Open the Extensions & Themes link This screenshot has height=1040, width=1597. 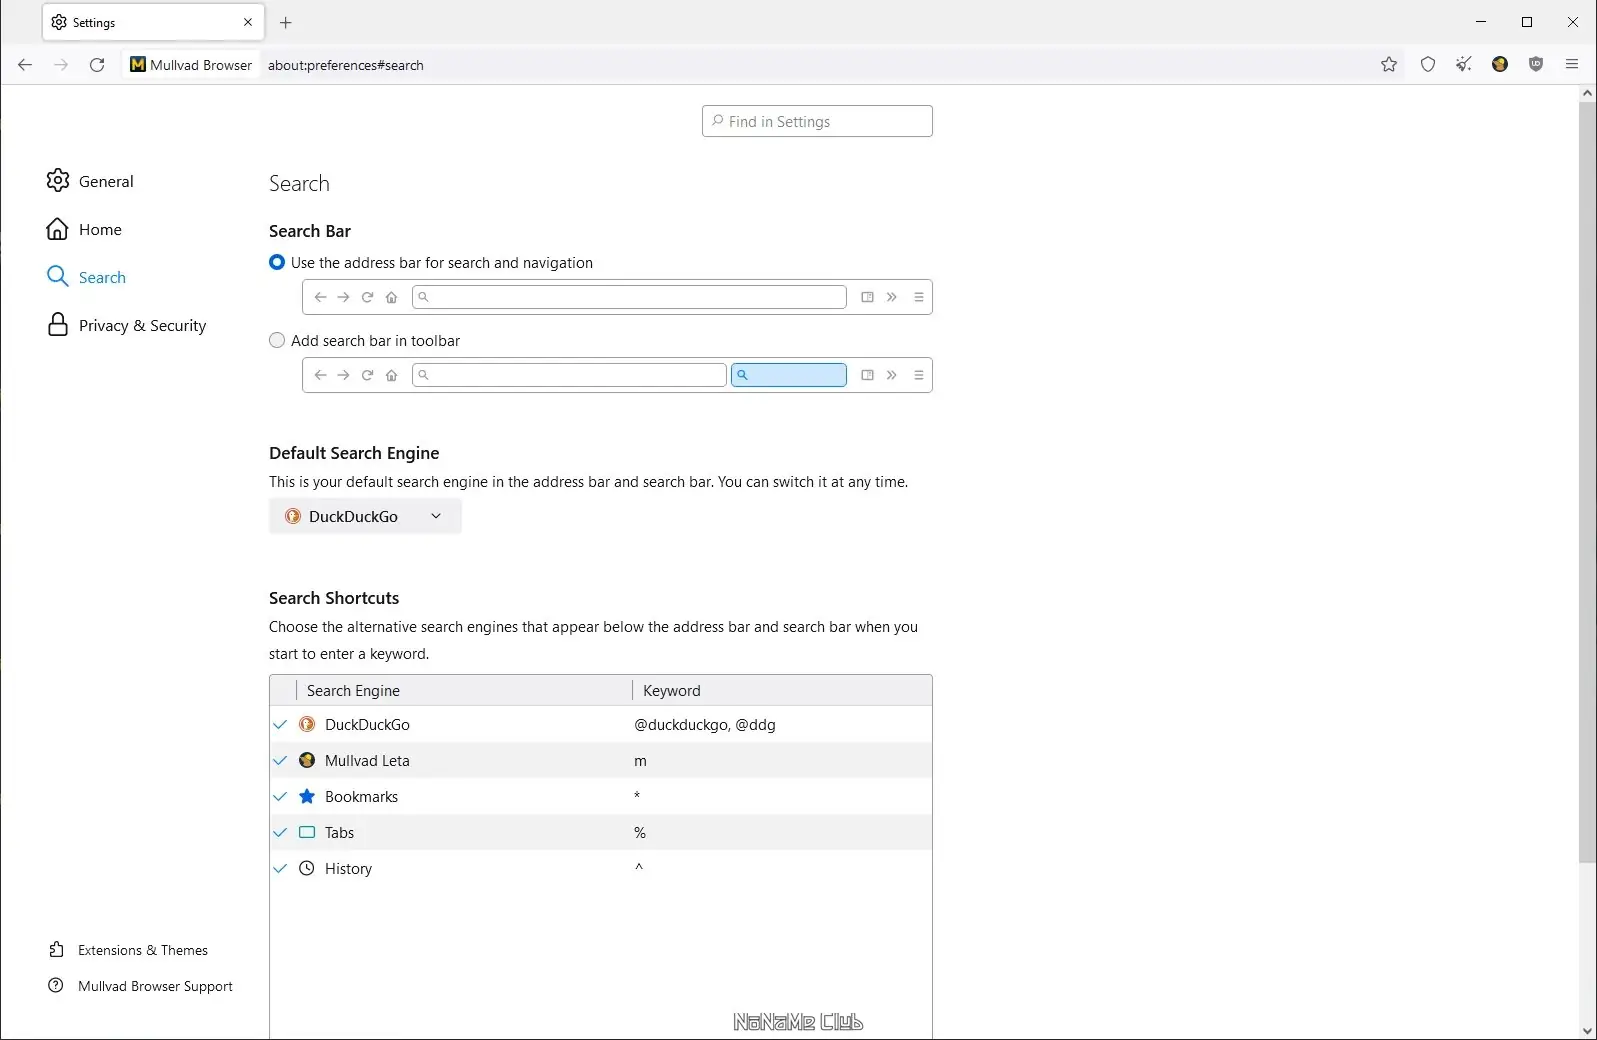pos(143,950)
